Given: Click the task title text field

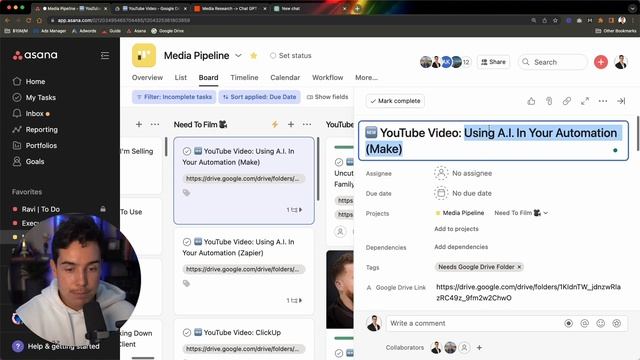Looking at the screenshot, I should 493,140.
